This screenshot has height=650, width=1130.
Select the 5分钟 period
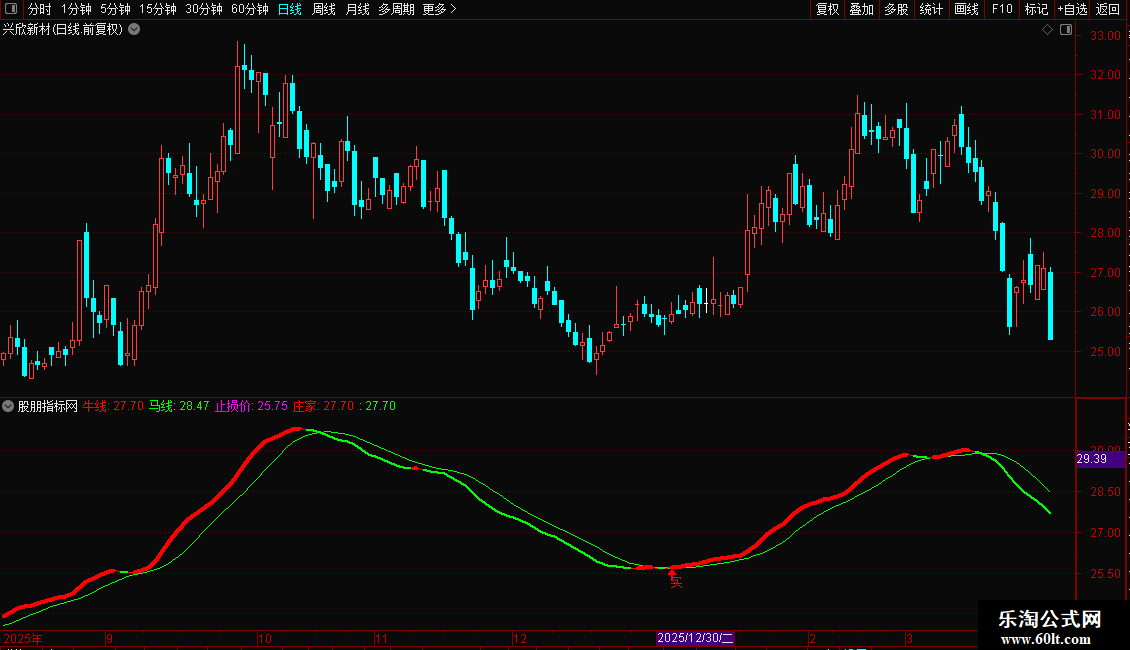115,9
